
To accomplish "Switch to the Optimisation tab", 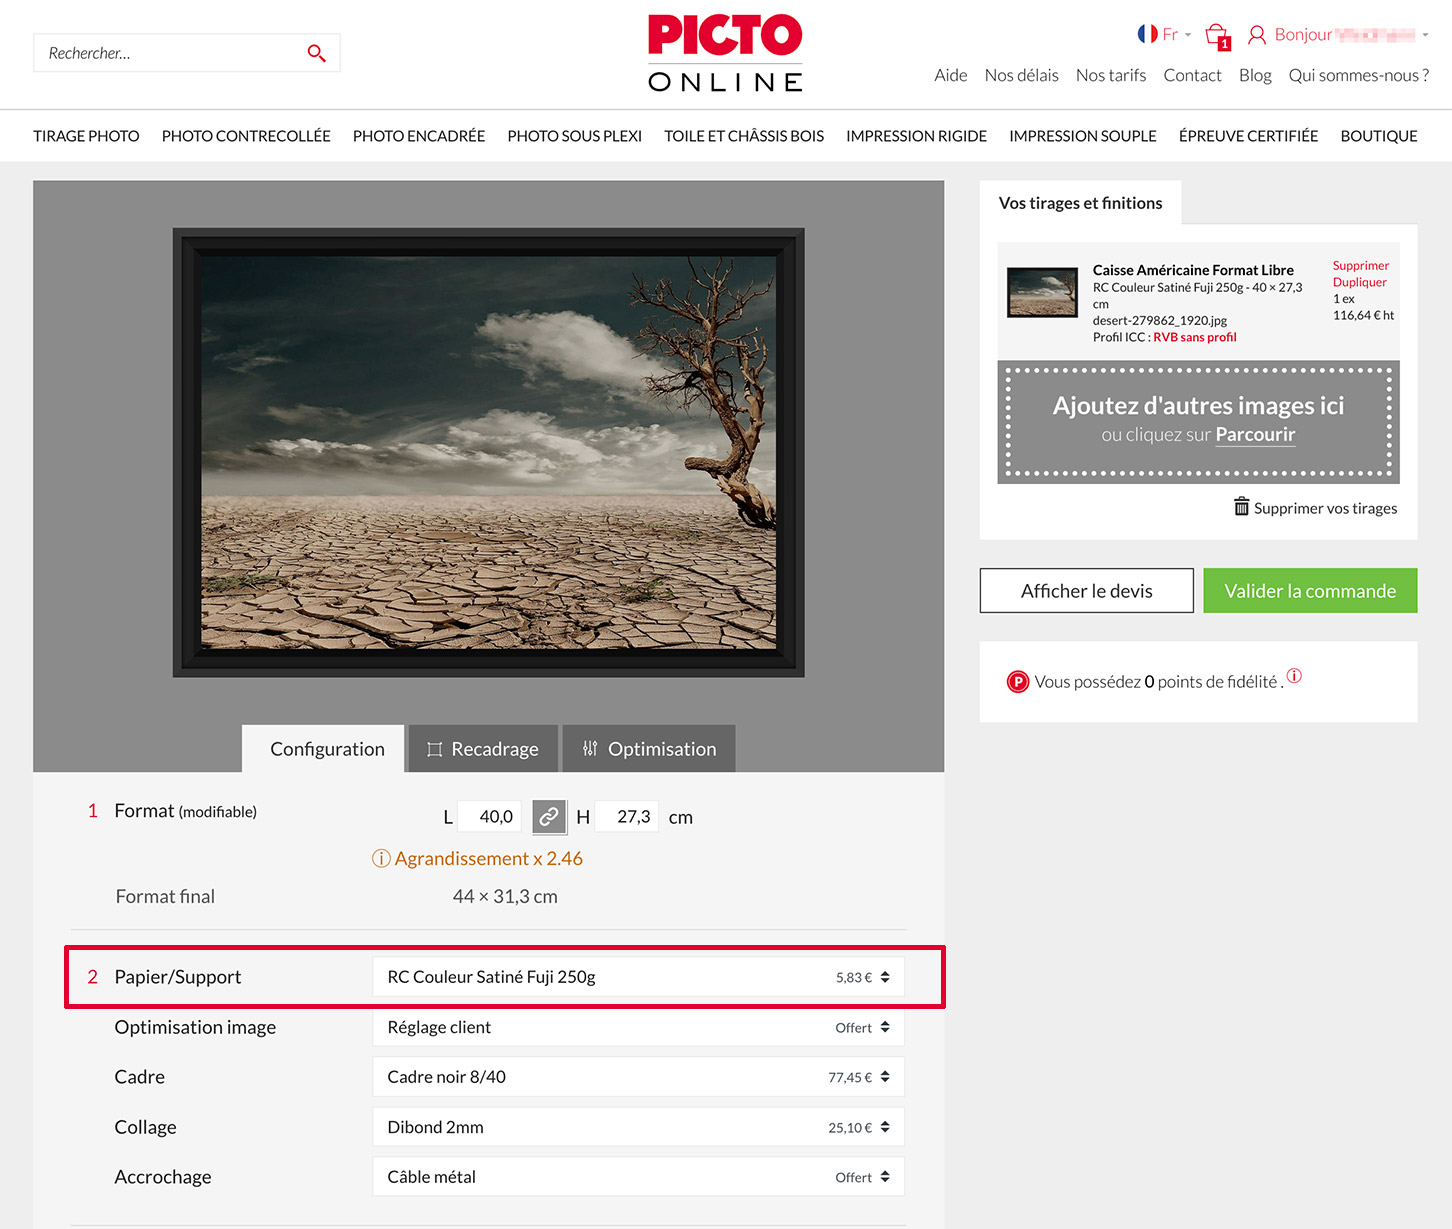I will pos(649,749).
